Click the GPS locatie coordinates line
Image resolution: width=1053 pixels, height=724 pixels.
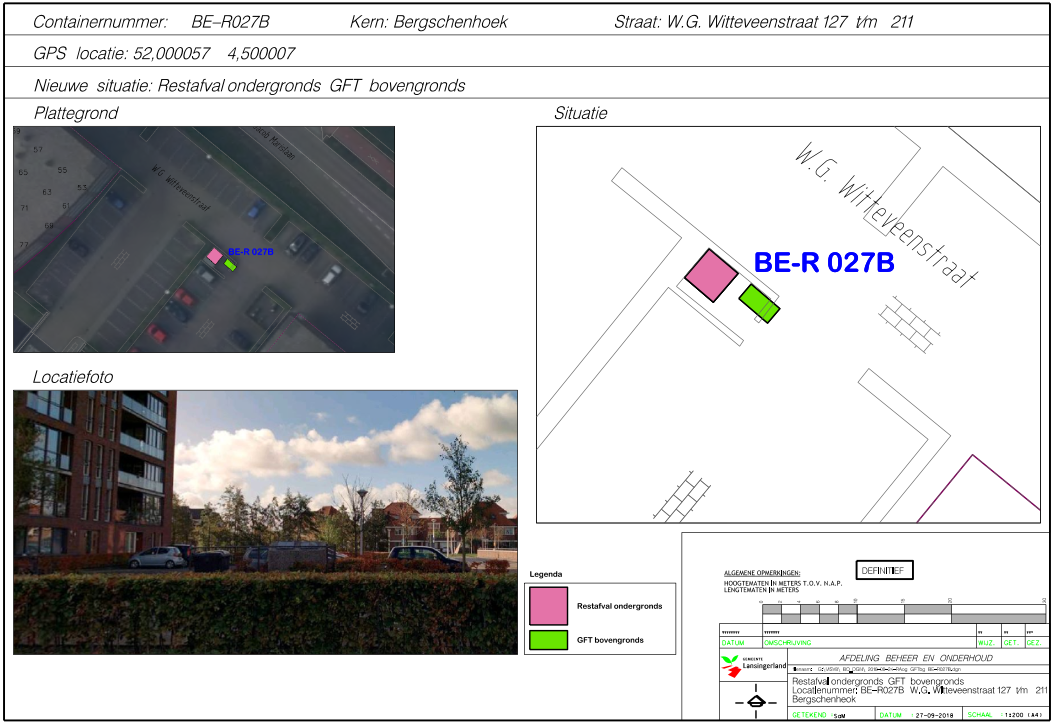pyautogui.click(x=164, y=54)
